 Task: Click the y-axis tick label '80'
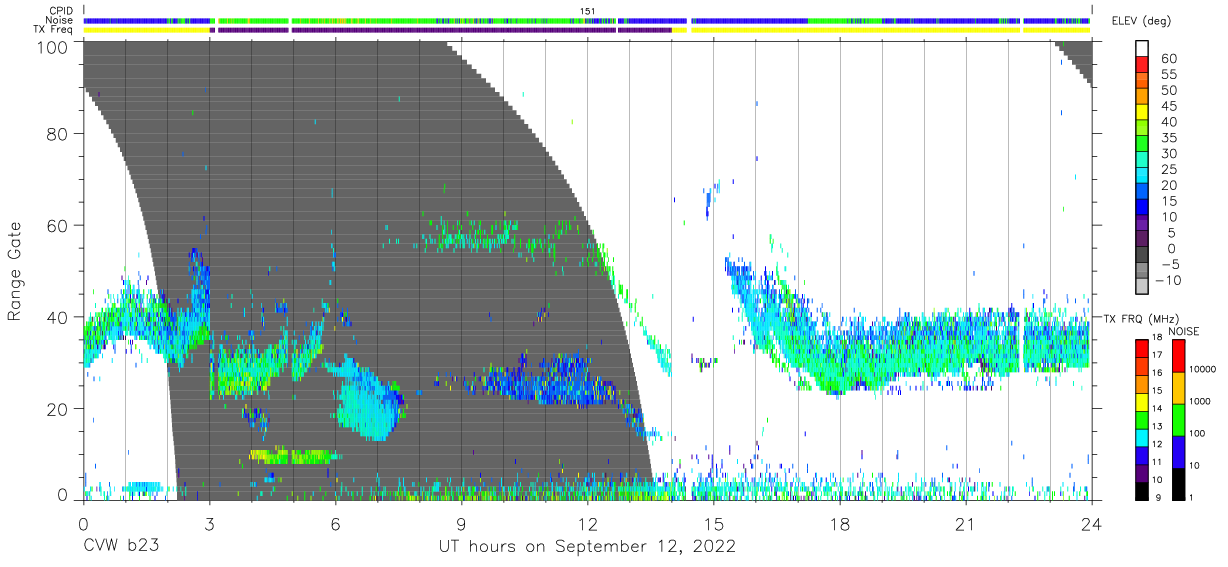[57, 134]
